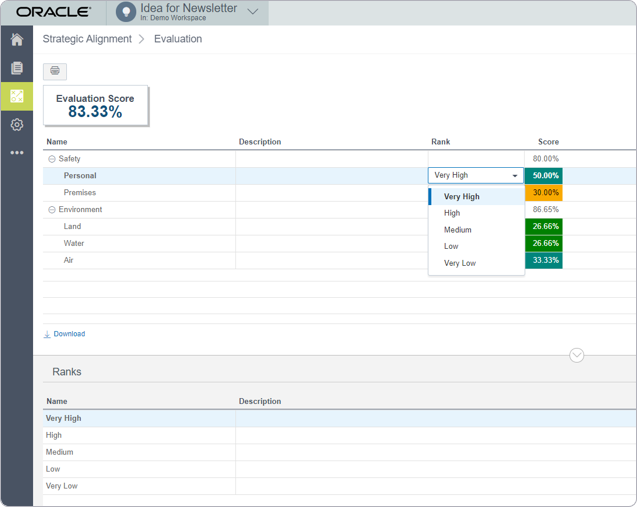The height and width of the screenshot is (507, 637).
Task: Open the settings gear in sidebar
Action: (x=17, y=124)
